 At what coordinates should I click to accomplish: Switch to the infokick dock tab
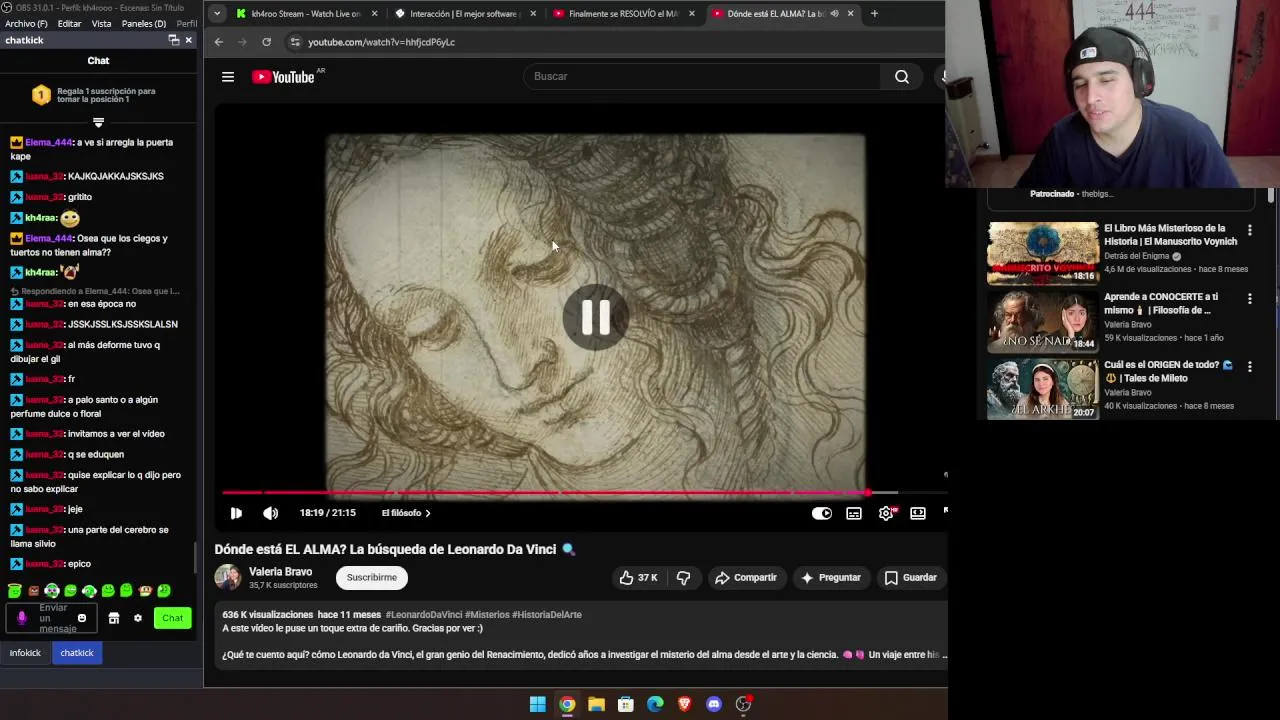coord(25,653)
